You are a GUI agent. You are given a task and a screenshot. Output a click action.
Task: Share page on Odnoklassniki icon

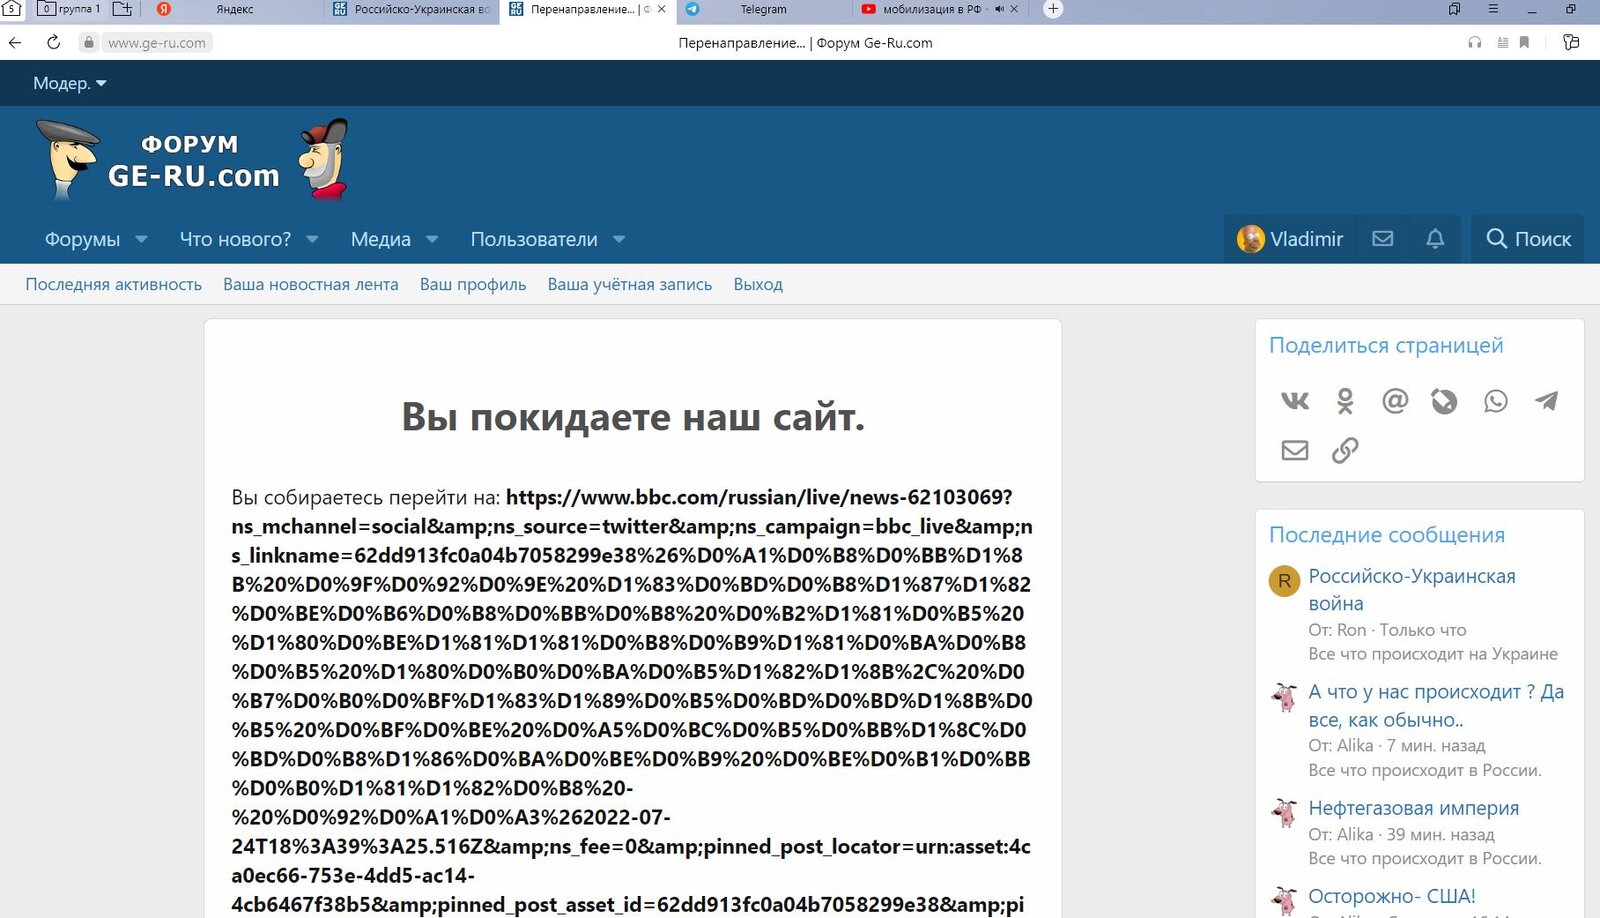[x=1345, y=401]
